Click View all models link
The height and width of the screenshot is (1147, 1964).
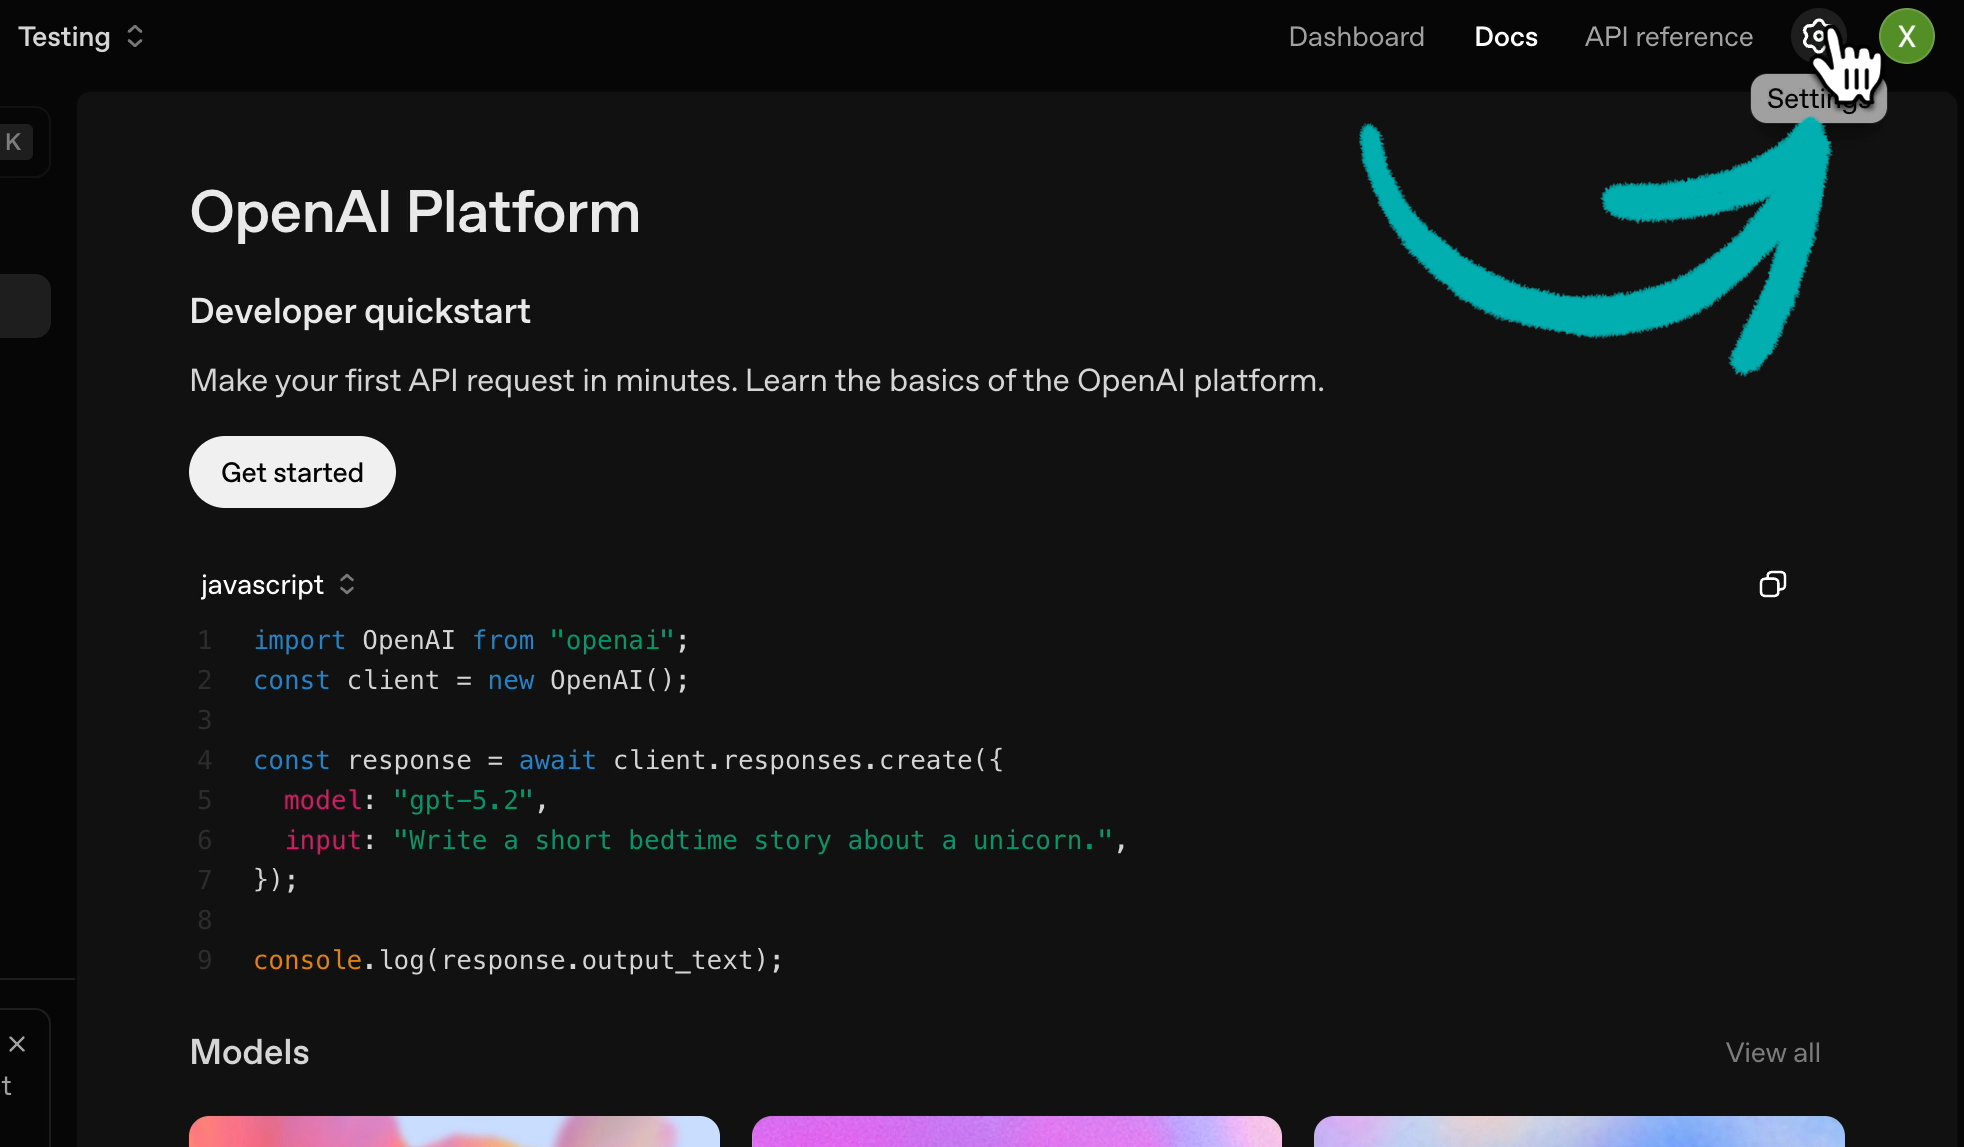click(1772, 1052)
